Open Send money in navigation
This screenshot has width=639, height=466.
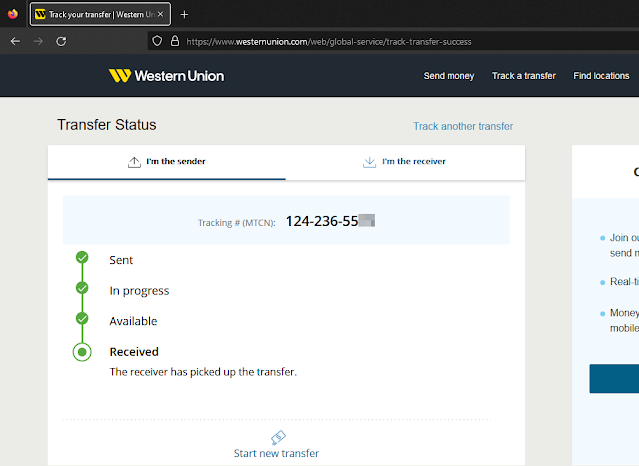(449, 76)
